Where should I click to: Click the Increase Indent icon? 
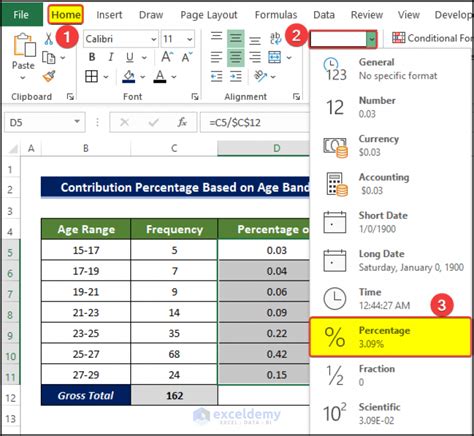pyautogui.click(x=236, y=77)
